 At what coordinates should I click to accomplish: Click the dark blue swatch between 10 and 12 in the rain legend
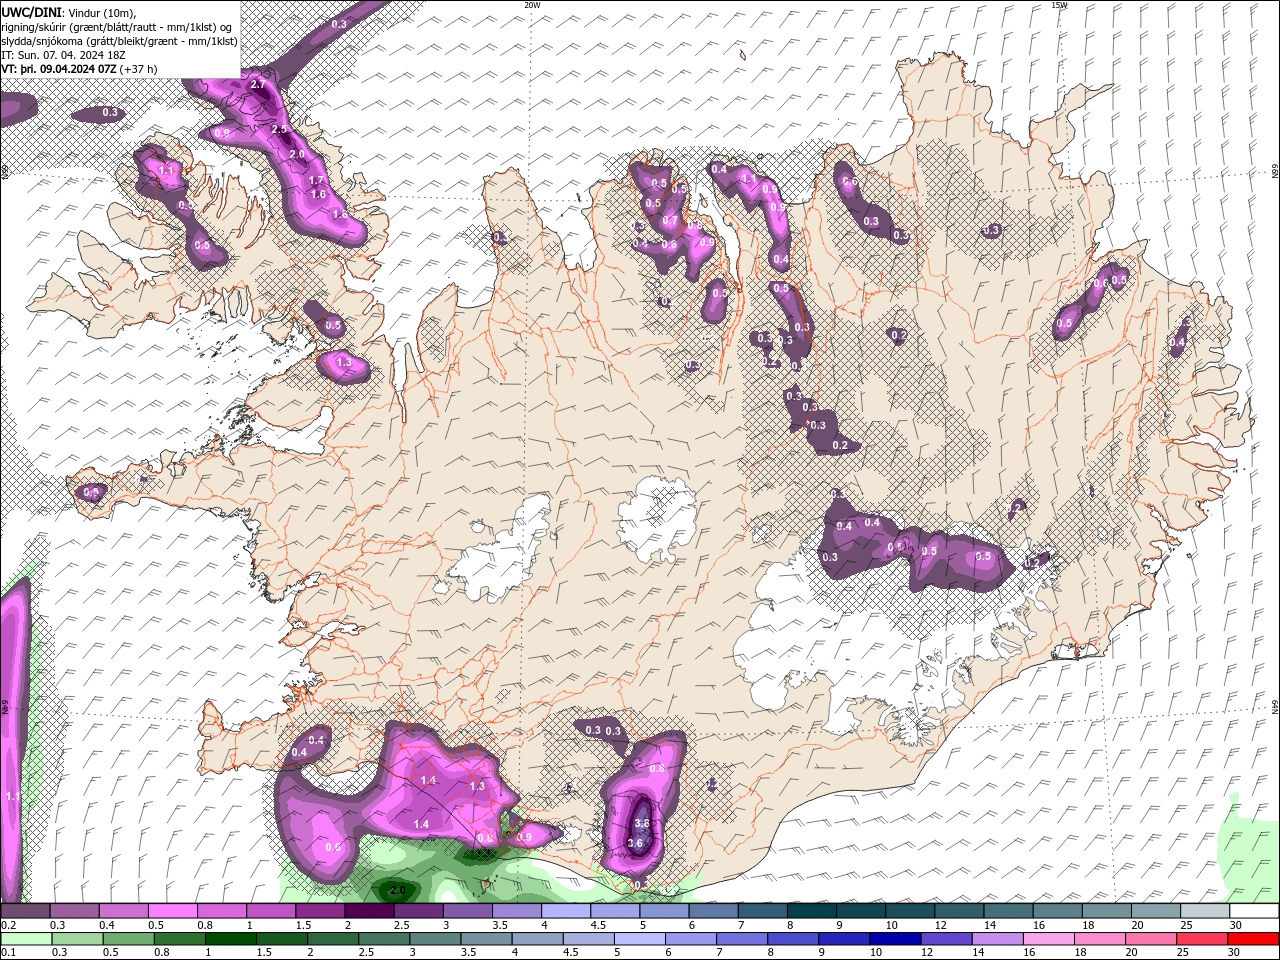(x=894, y=939)
